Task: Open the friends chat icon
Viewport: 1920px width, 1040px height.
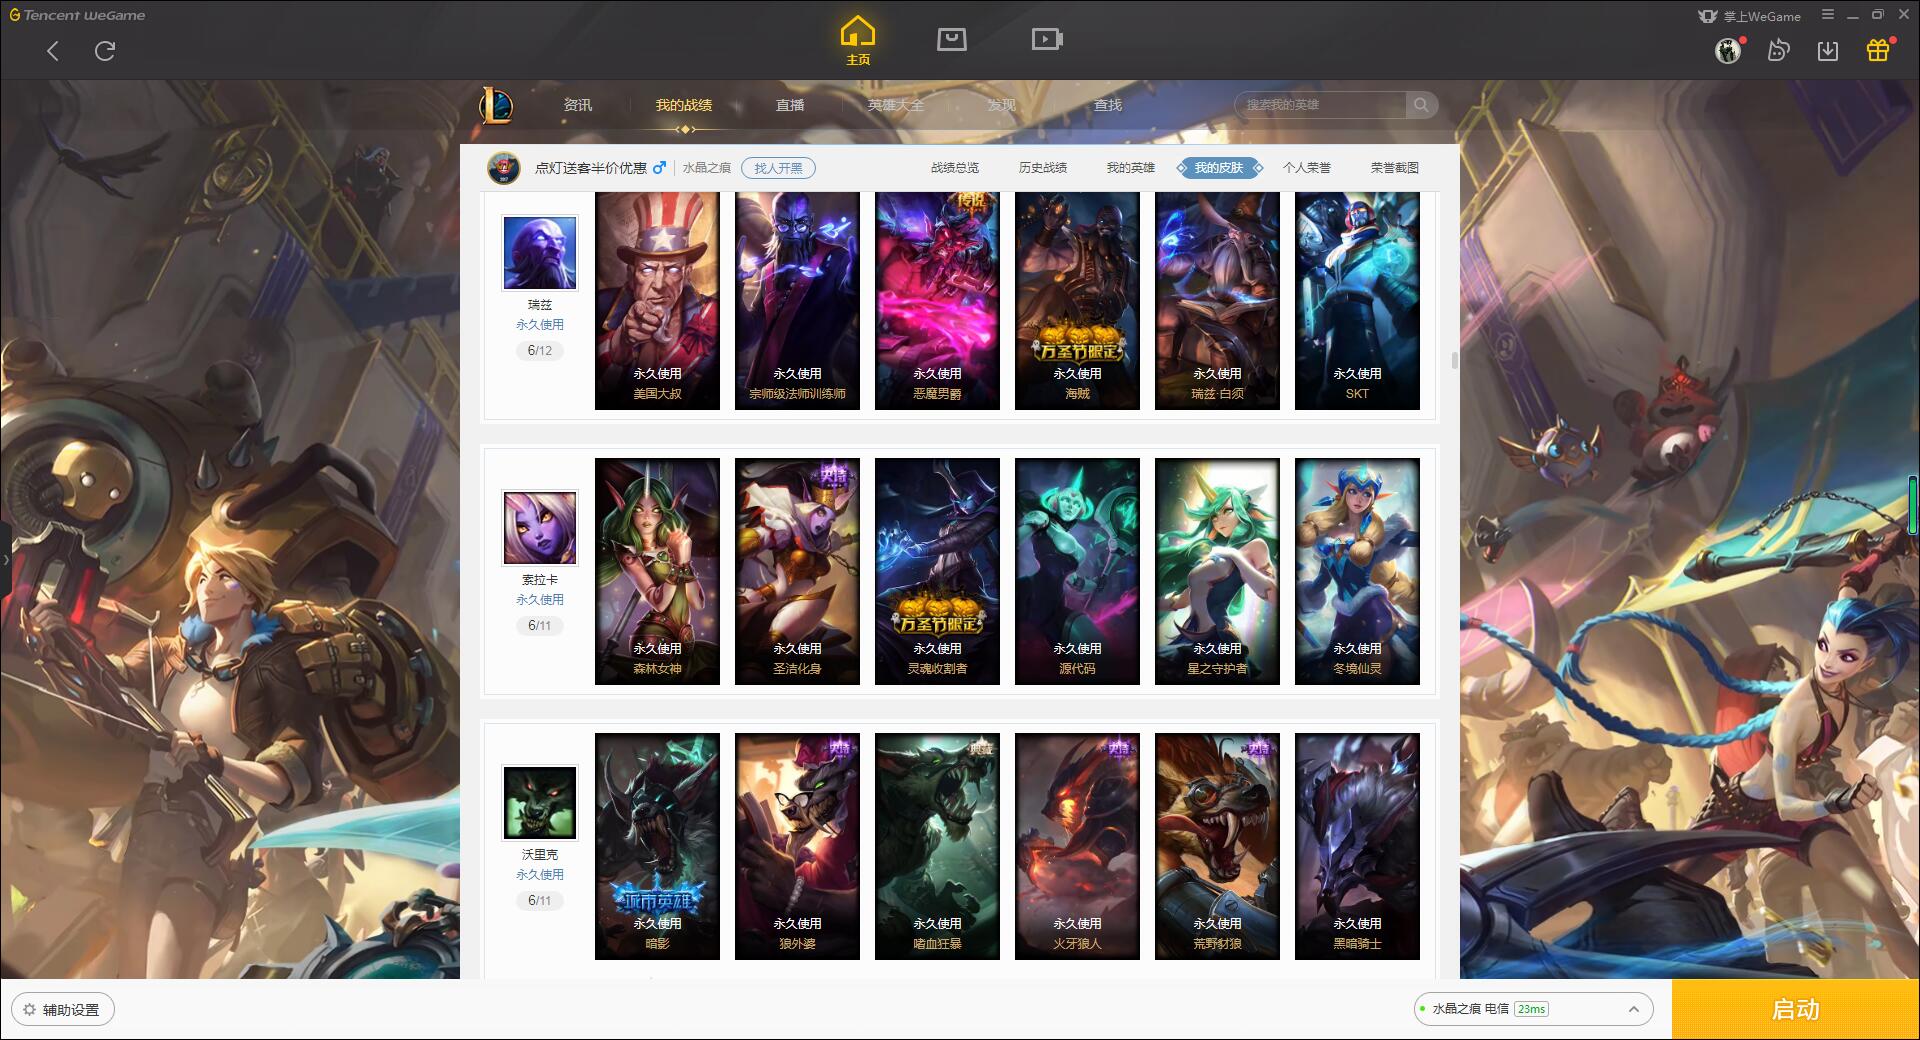Action: (1778, 50)
